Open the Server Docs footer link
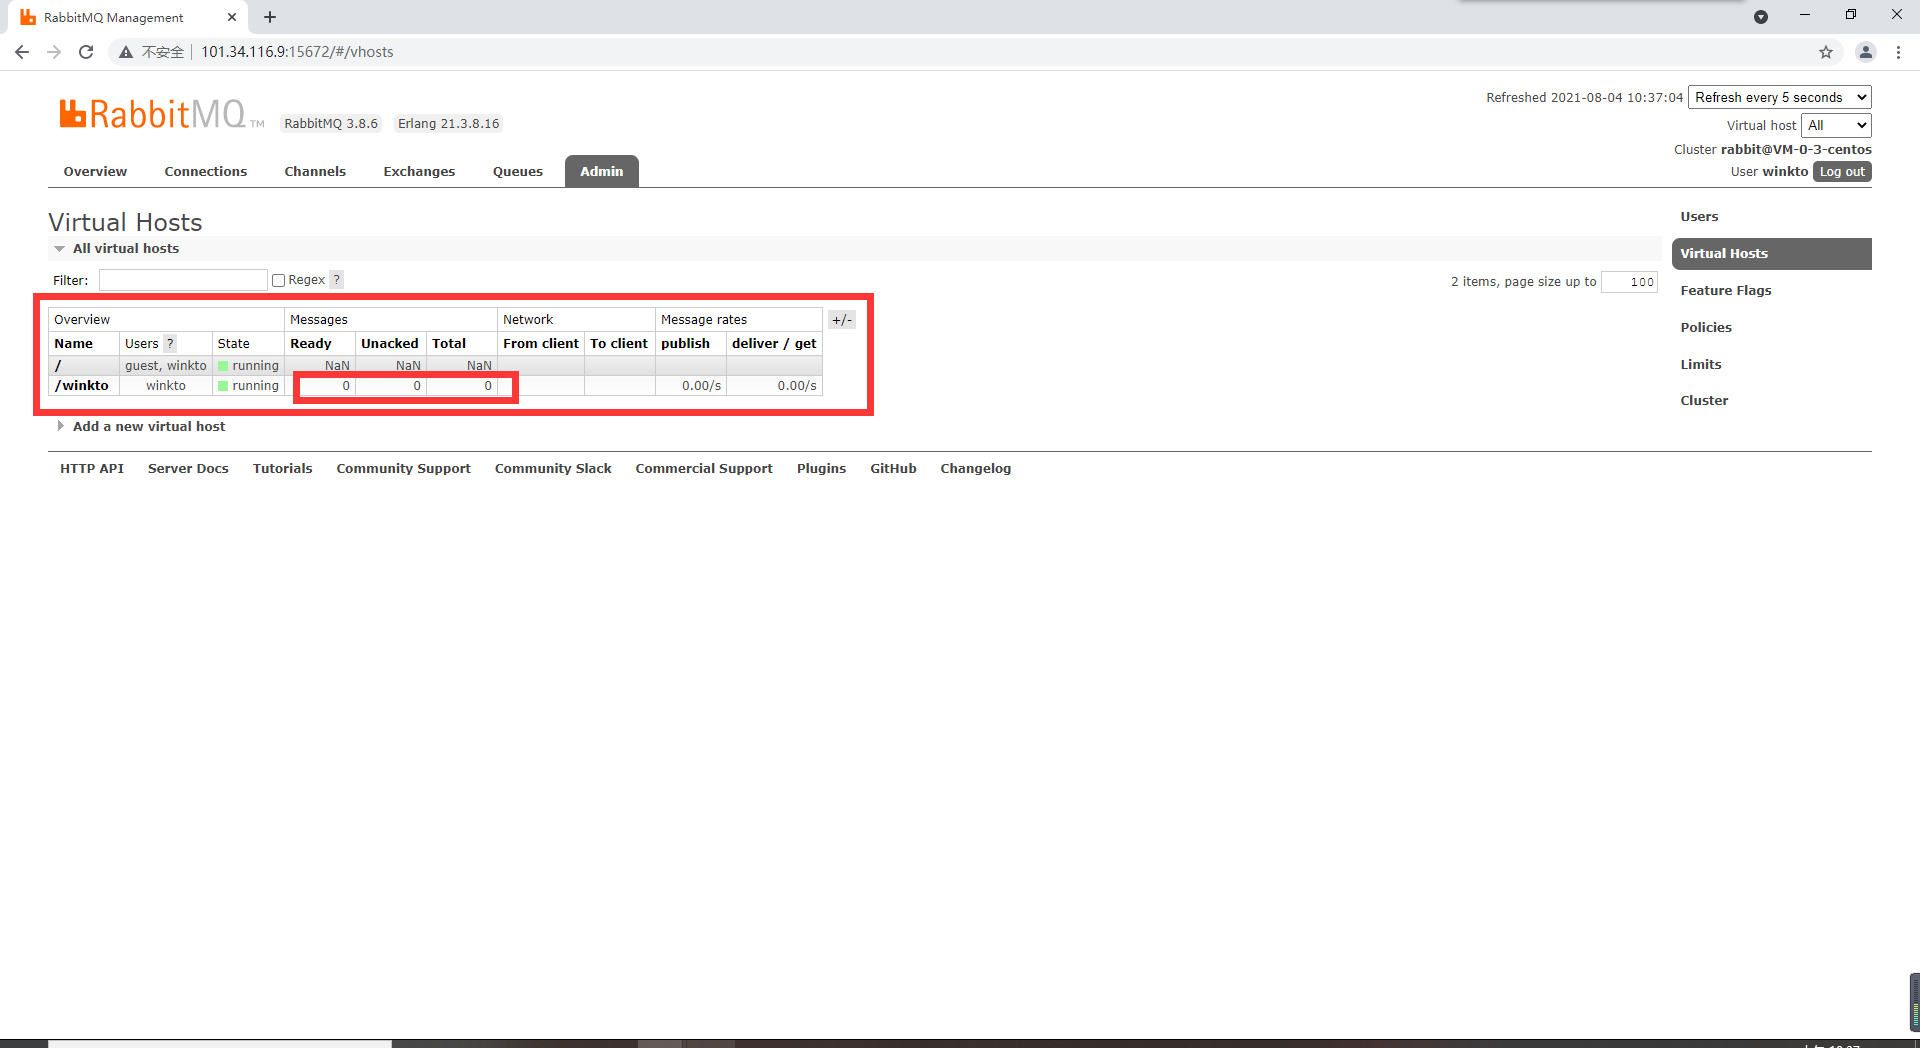 [x=188, y=468]
